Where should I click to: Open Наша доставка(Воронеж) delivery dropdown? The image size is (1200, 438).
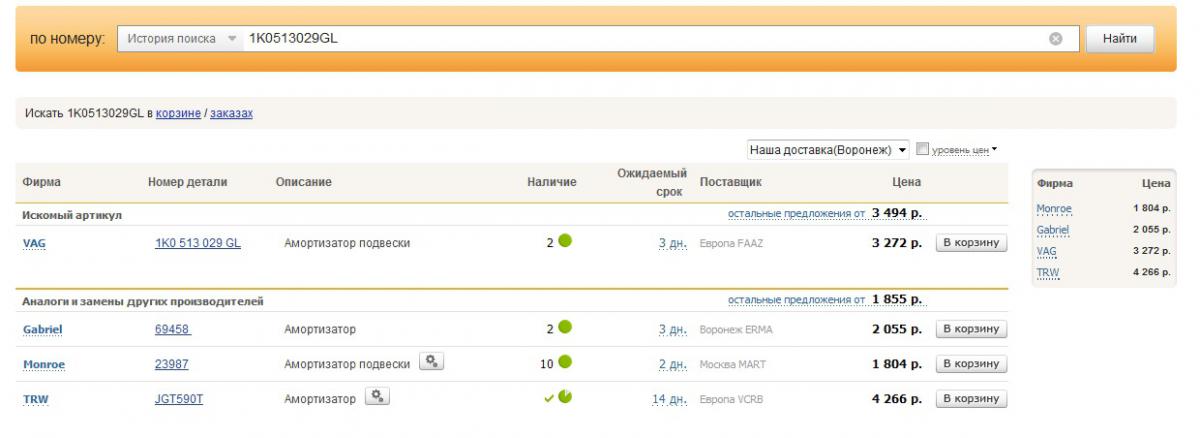click(x=828, y=149)
